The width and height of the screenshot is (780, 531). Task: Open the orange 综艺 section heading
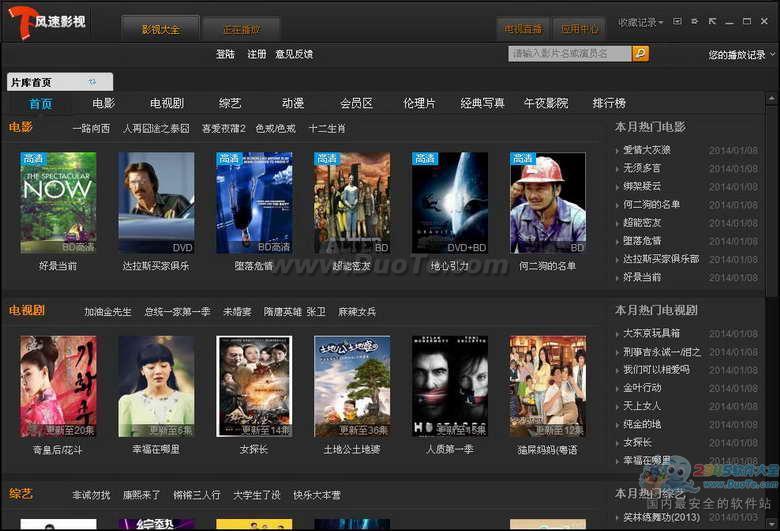pyautogui.click(x=20, y=494)
